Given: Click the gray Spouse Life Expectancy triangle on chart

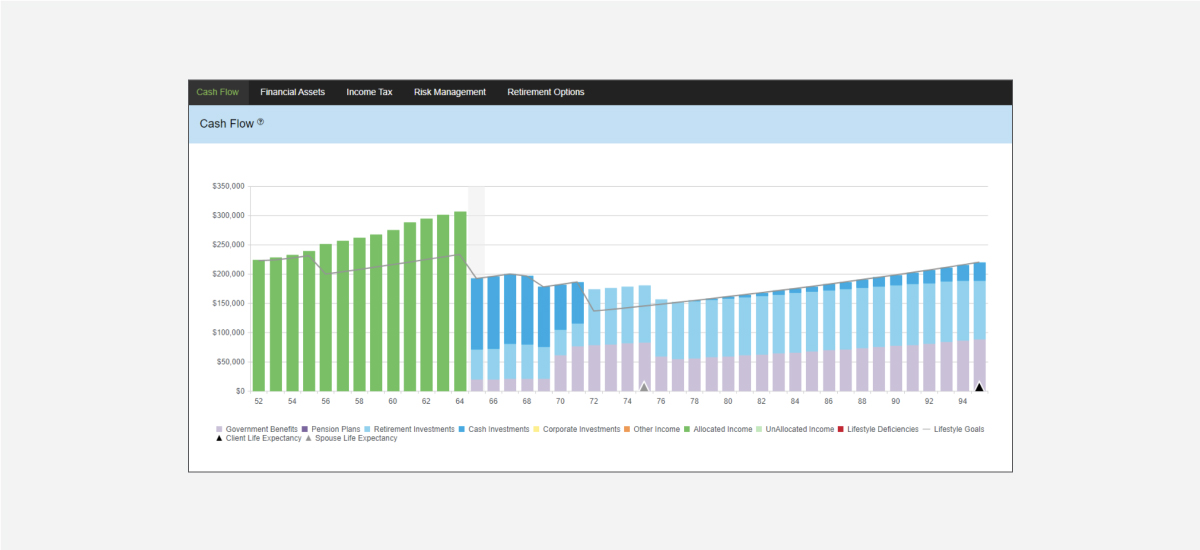Looking at the screenshot, I should click(x=644, y=387).
